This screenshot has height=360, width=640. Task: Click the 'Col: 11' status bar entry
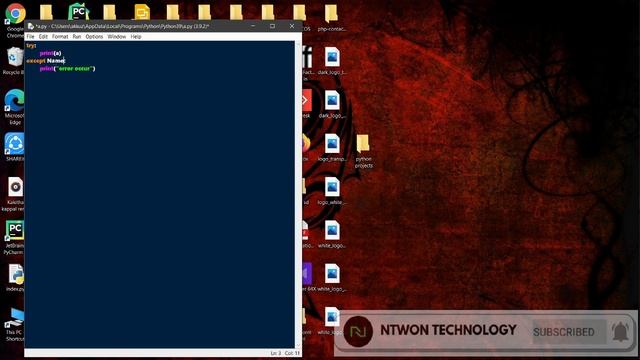coord(292,353)
